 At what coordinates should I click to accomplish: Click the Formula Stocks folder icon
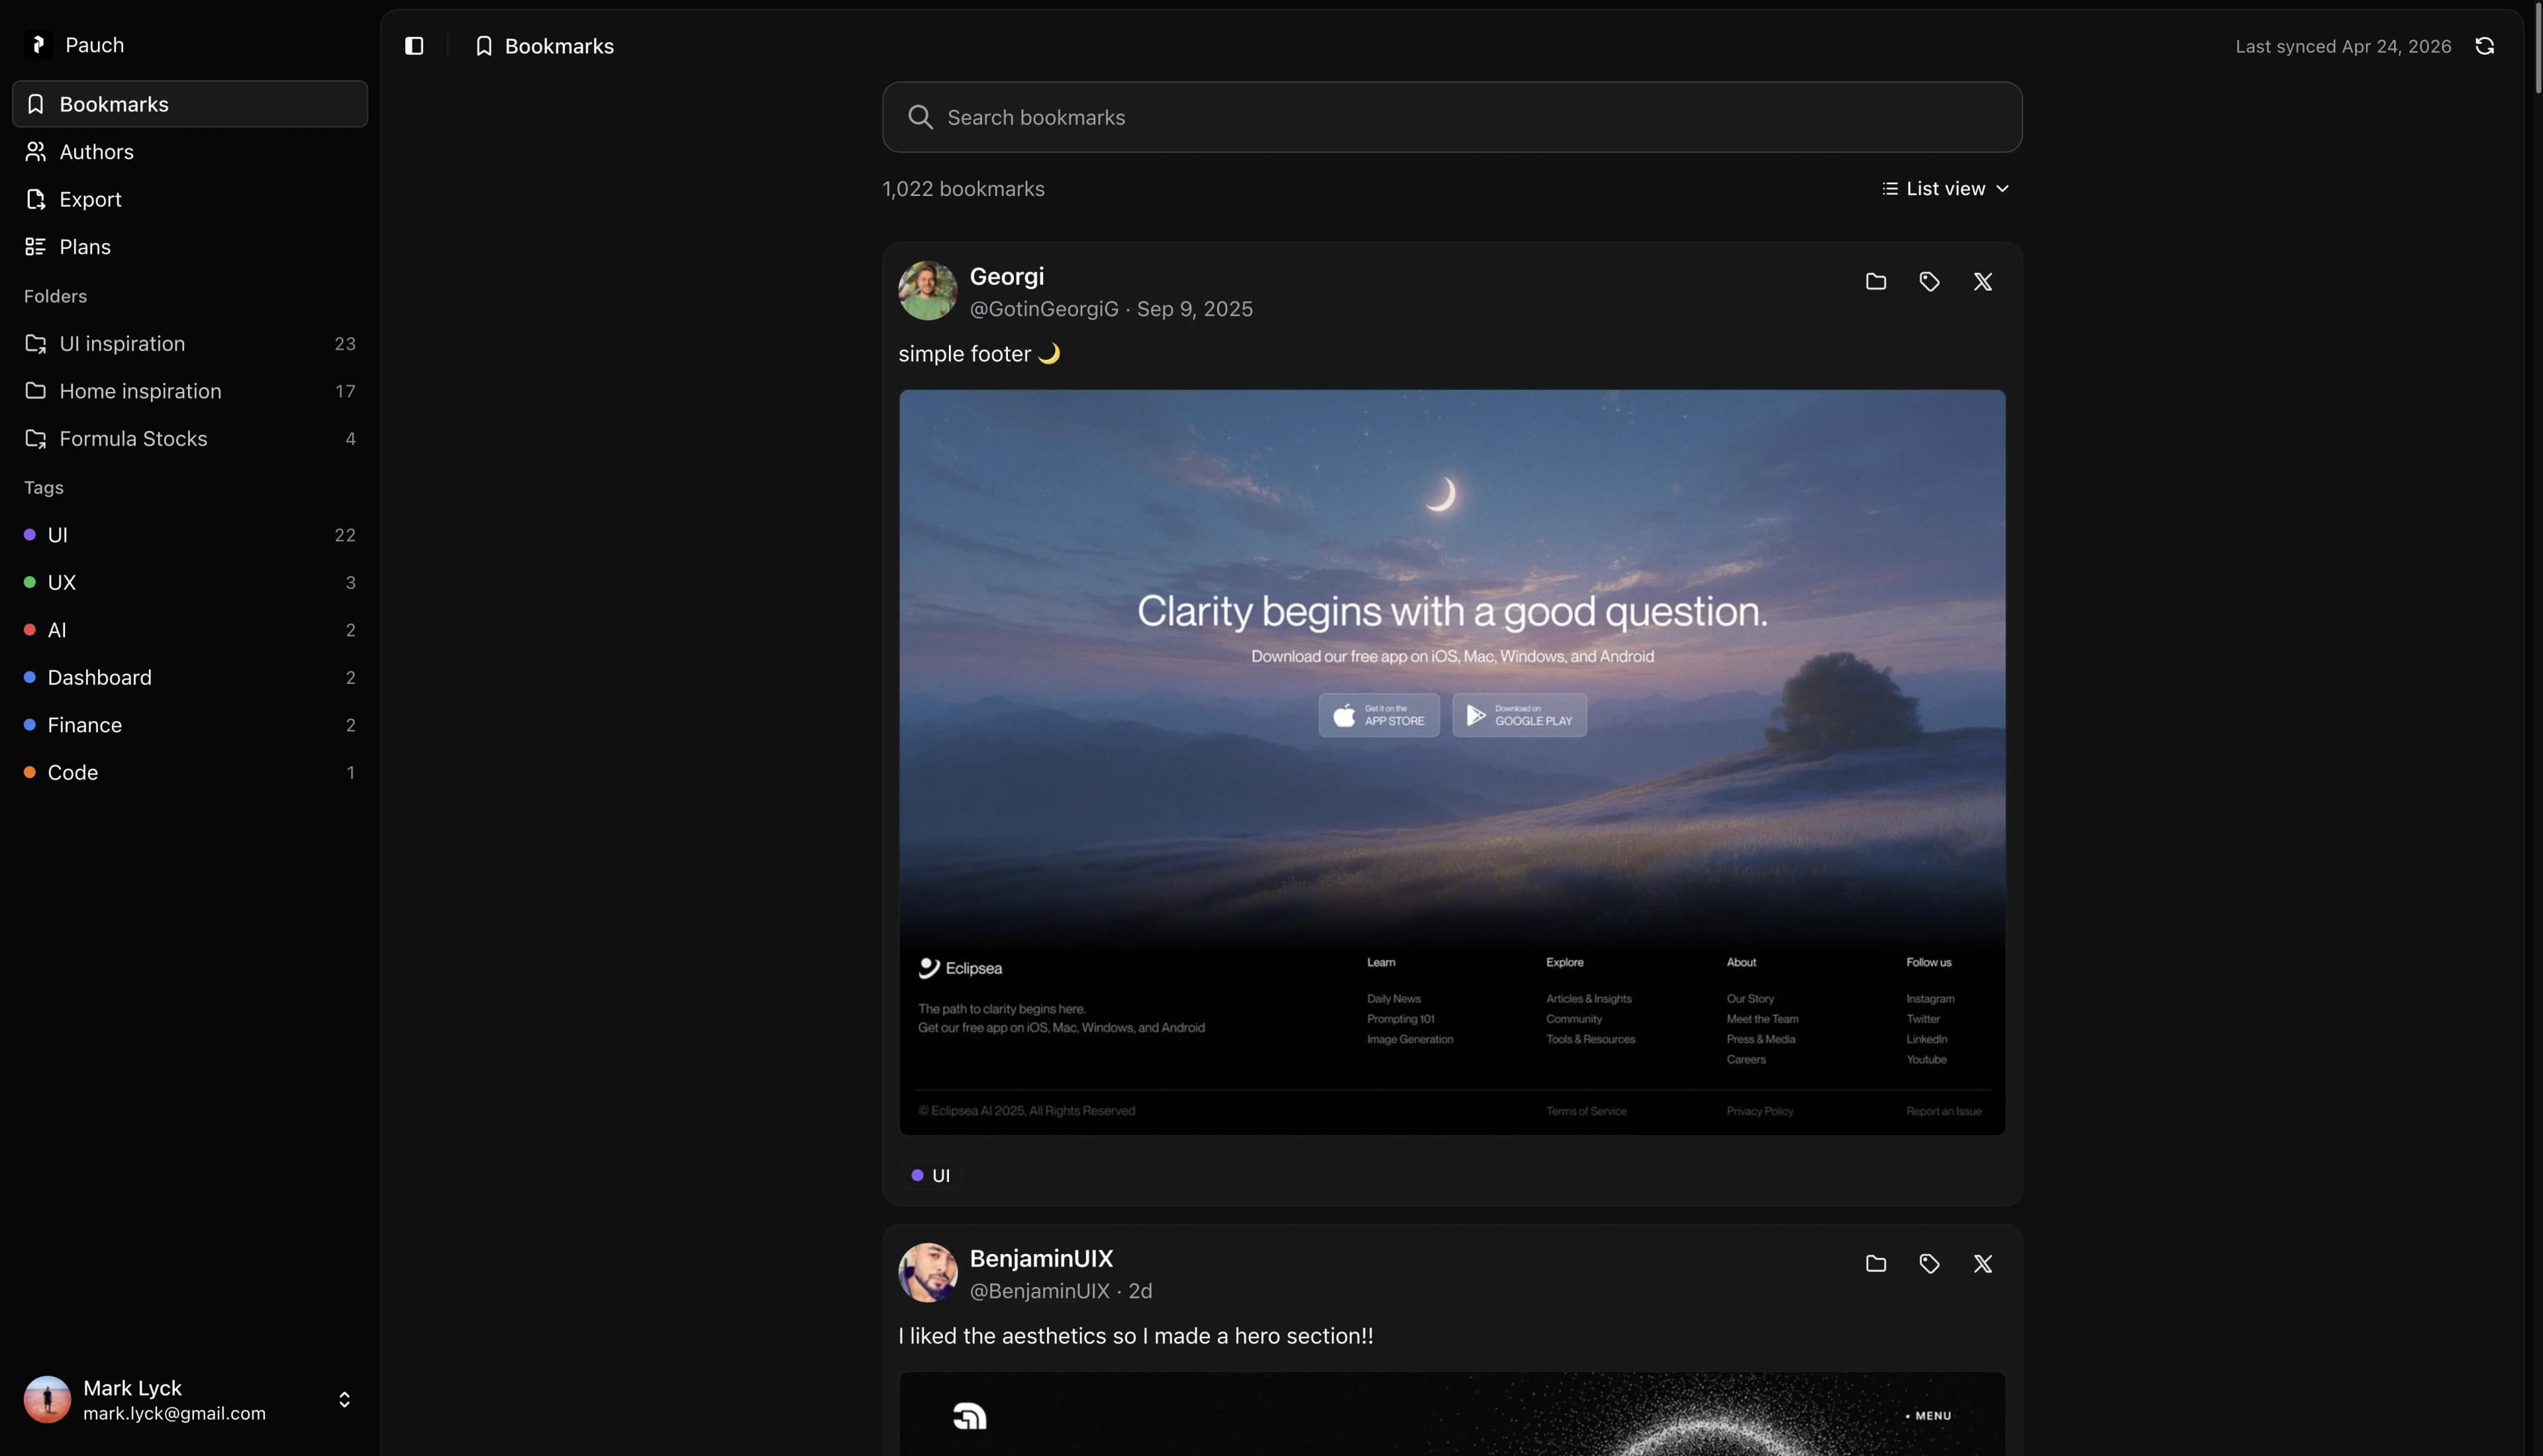[x=35, y=438]
